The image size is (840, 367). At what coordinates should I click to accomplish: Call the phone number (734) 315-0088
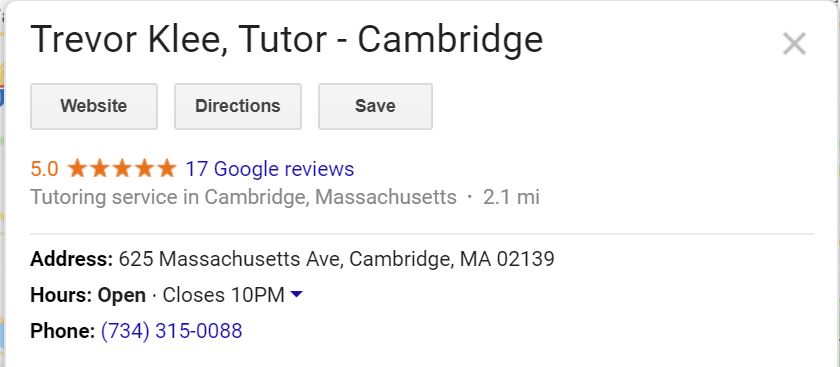(x=171, y=331)
